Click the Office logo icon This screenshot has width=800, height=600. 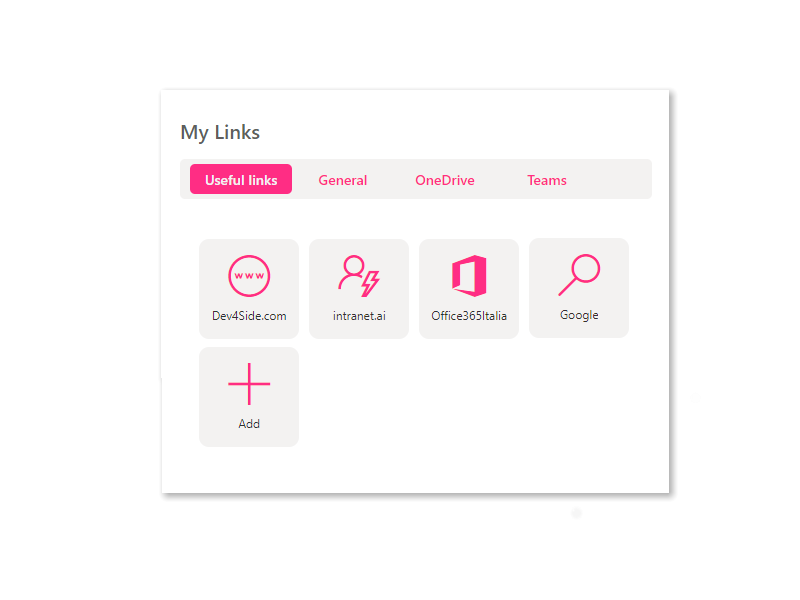[469, 276]
